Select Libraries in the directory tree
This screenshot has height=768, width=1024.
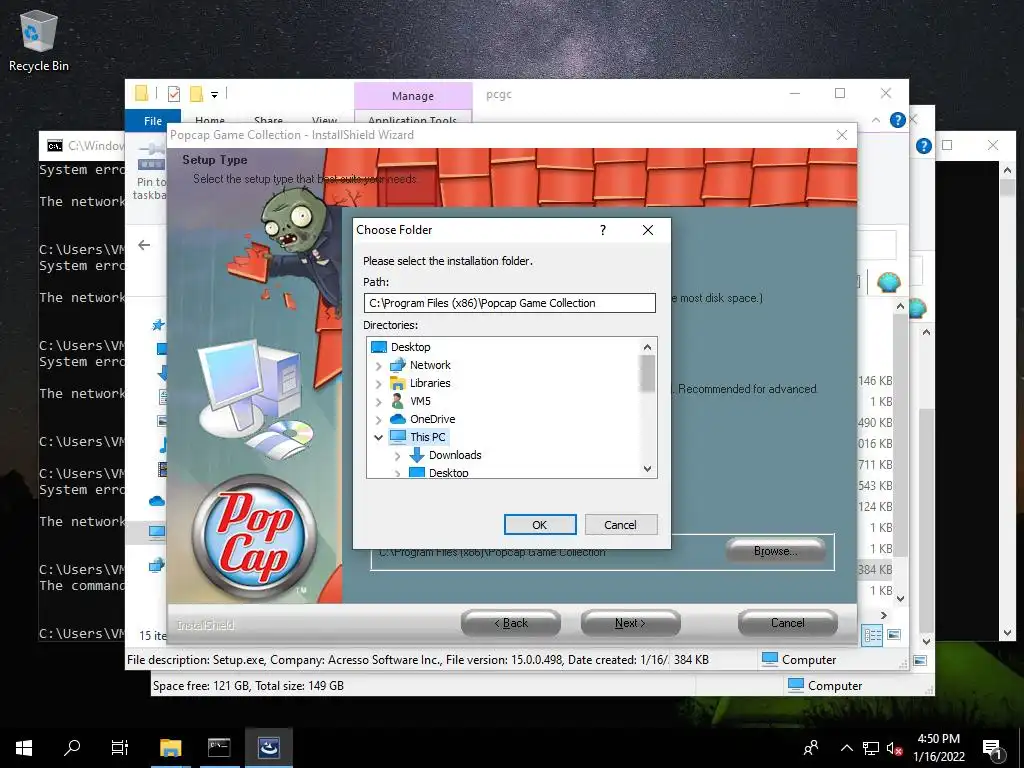pos(430,383)
